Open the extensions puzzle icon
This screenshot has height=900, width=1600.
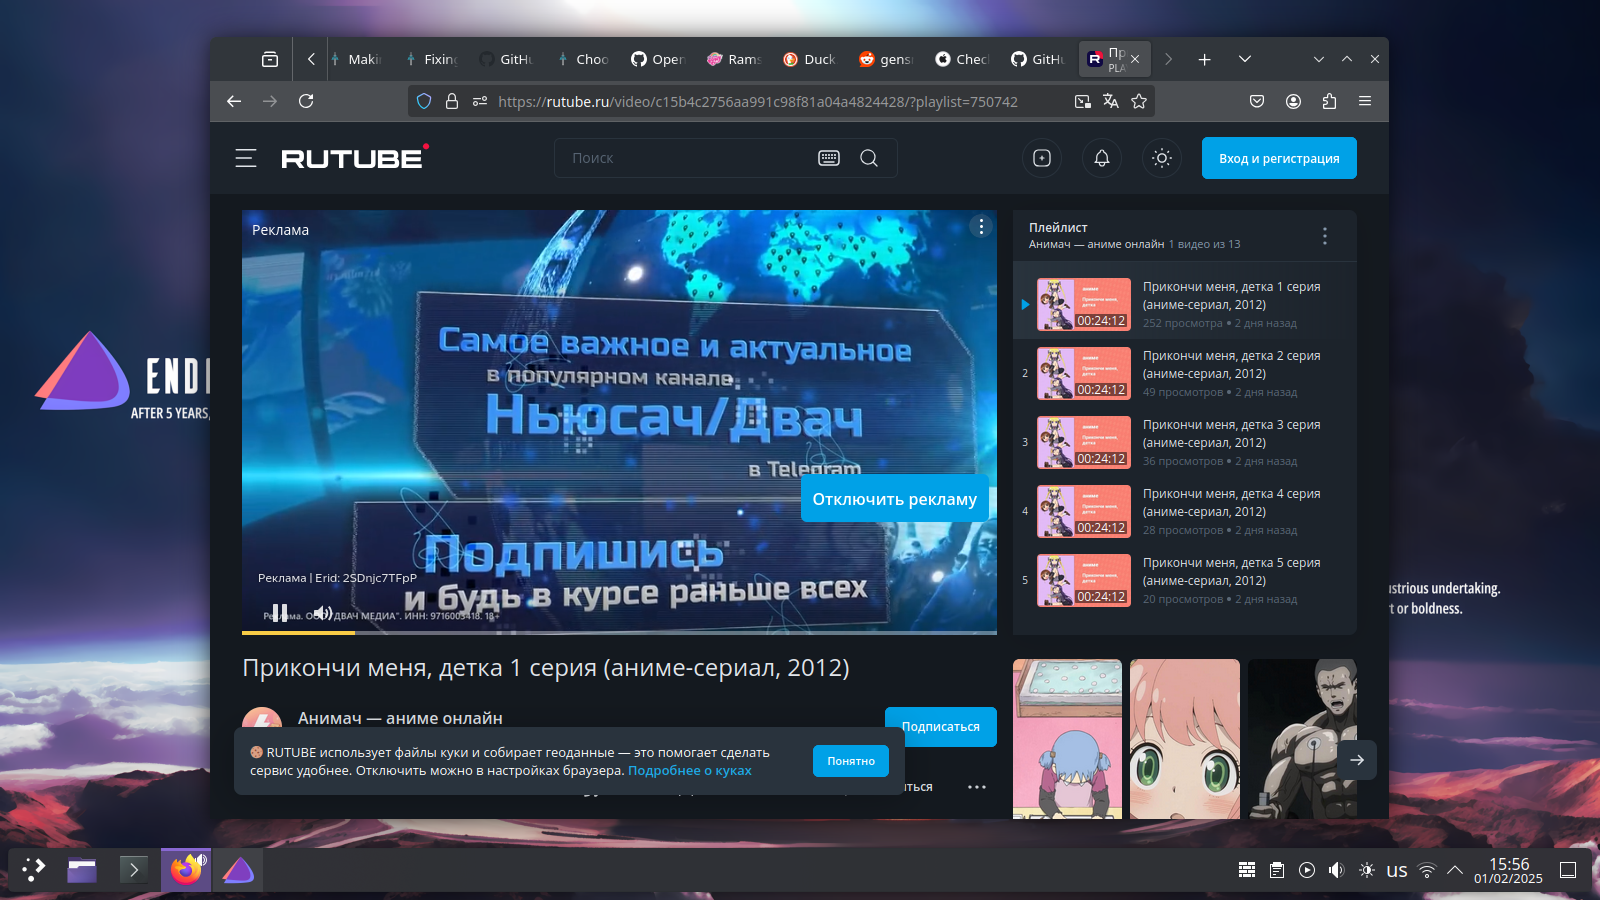(x=1329, y=101)
